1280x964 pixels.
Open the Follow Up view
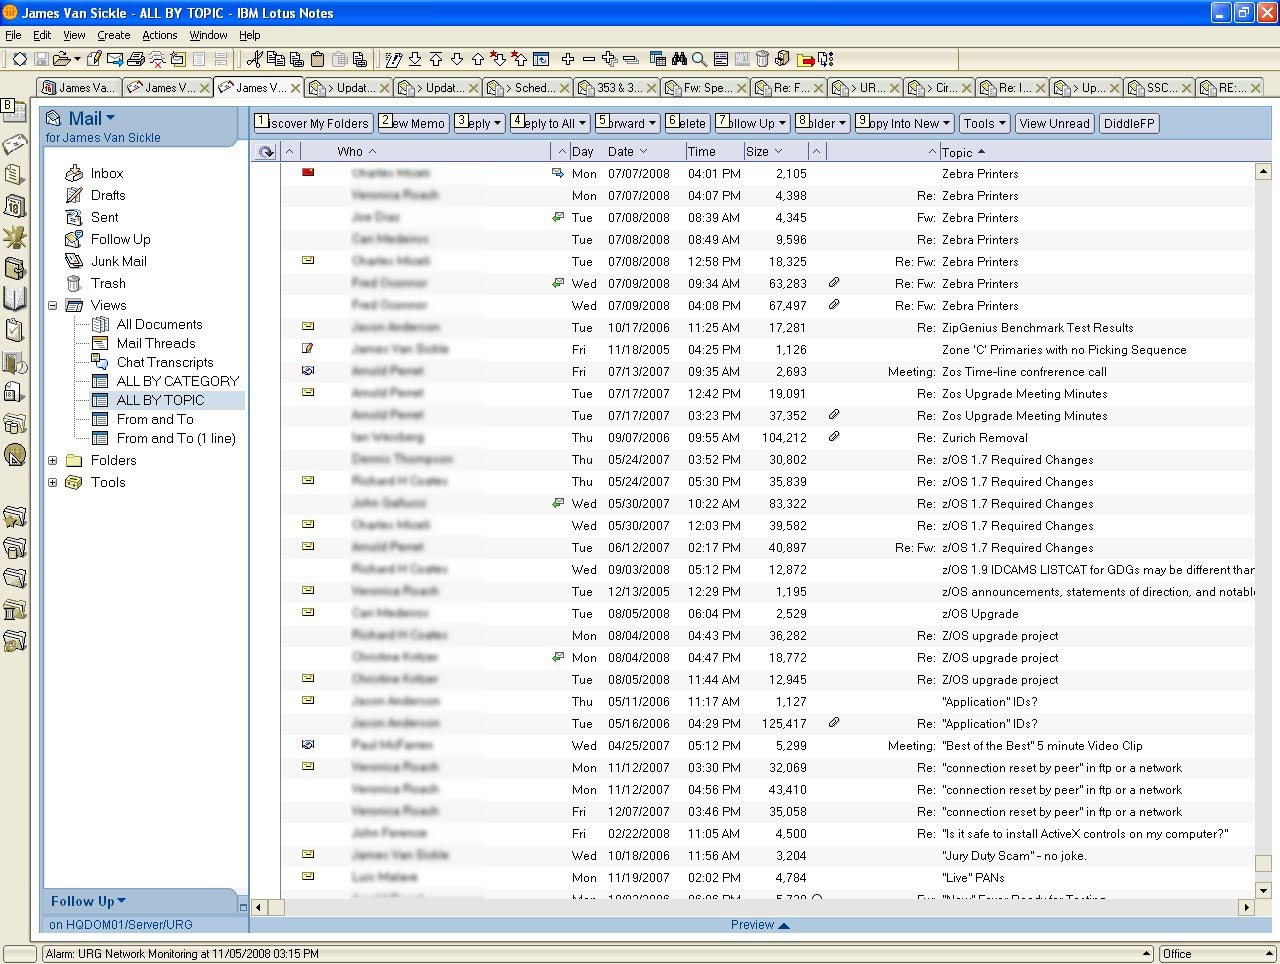(121, 239)
